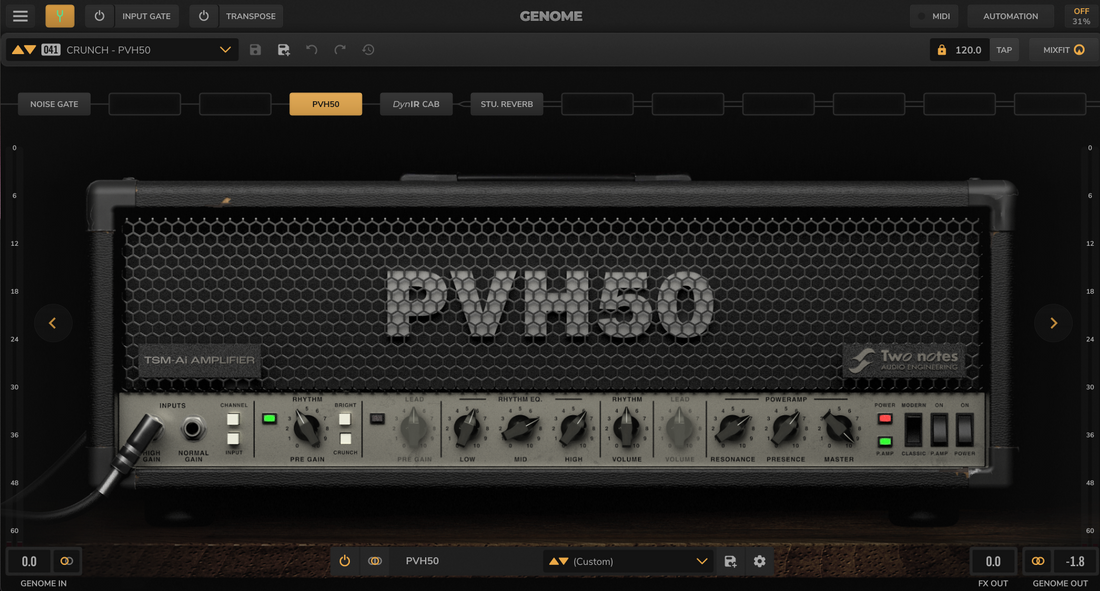Open Transpose settings
Image resolution: width=1100 pixels, height=591 pixels.
pos(250,15)
